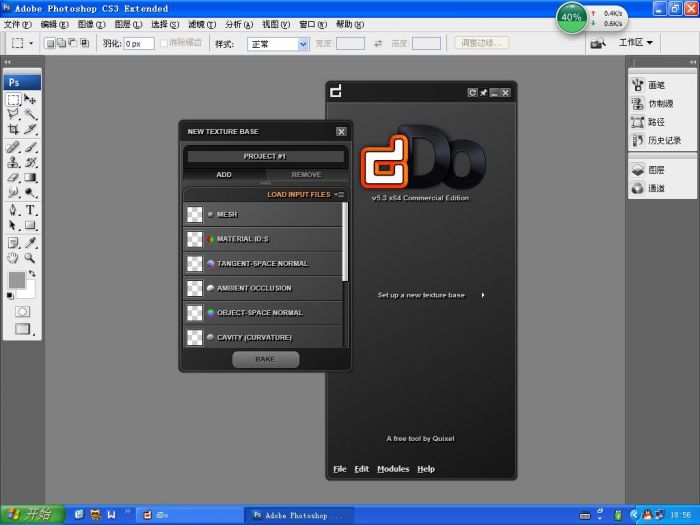Reset to default black and white colors
This screenshot has height=525, width=700.
10,296
